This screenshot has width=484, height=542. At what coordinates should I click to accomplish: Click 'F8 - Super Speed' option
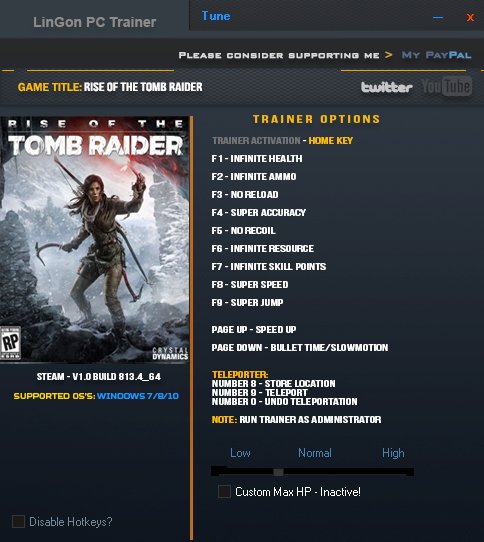tap(250, 284)
